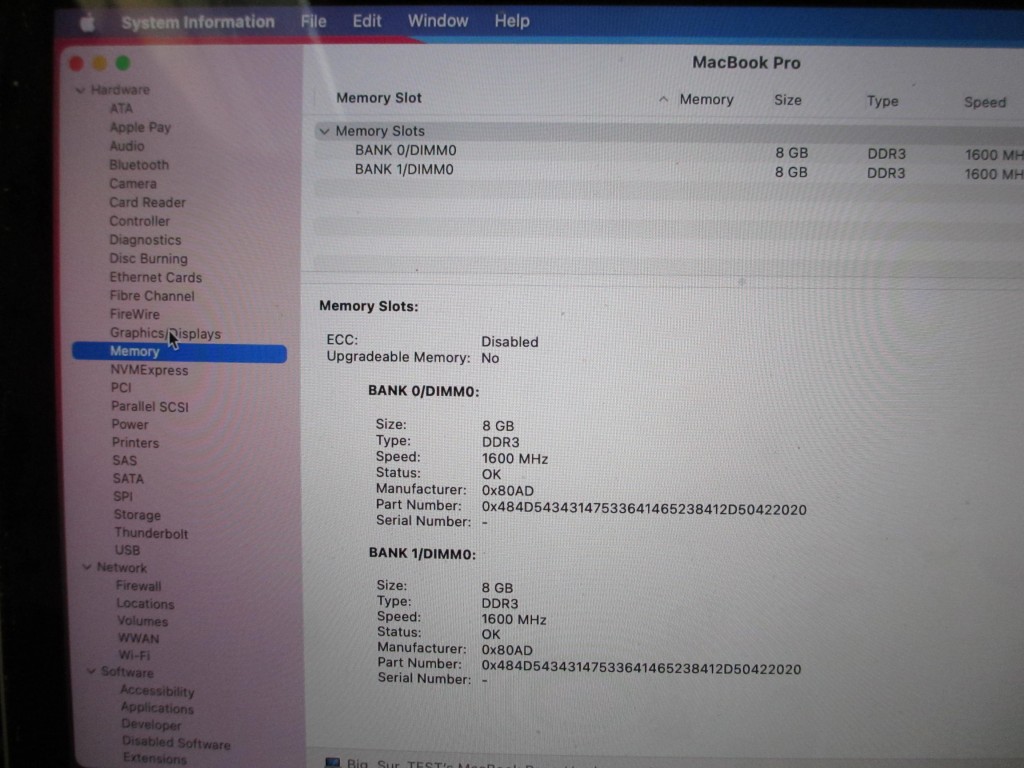Image resolution: width=1024 pixels, height=768 pixels.
Task: Select Thunderbolt in the sidebar
Action: 151,533
